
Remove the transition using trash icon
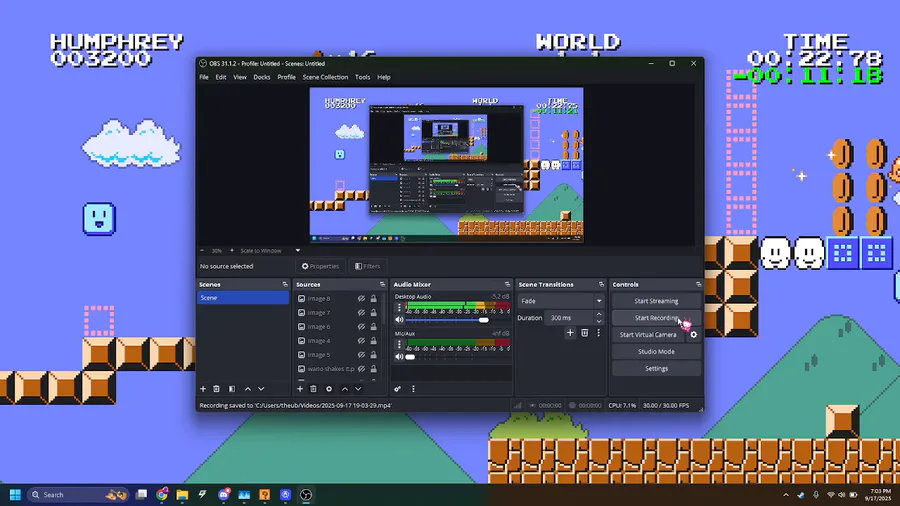[x=584, y=333]
